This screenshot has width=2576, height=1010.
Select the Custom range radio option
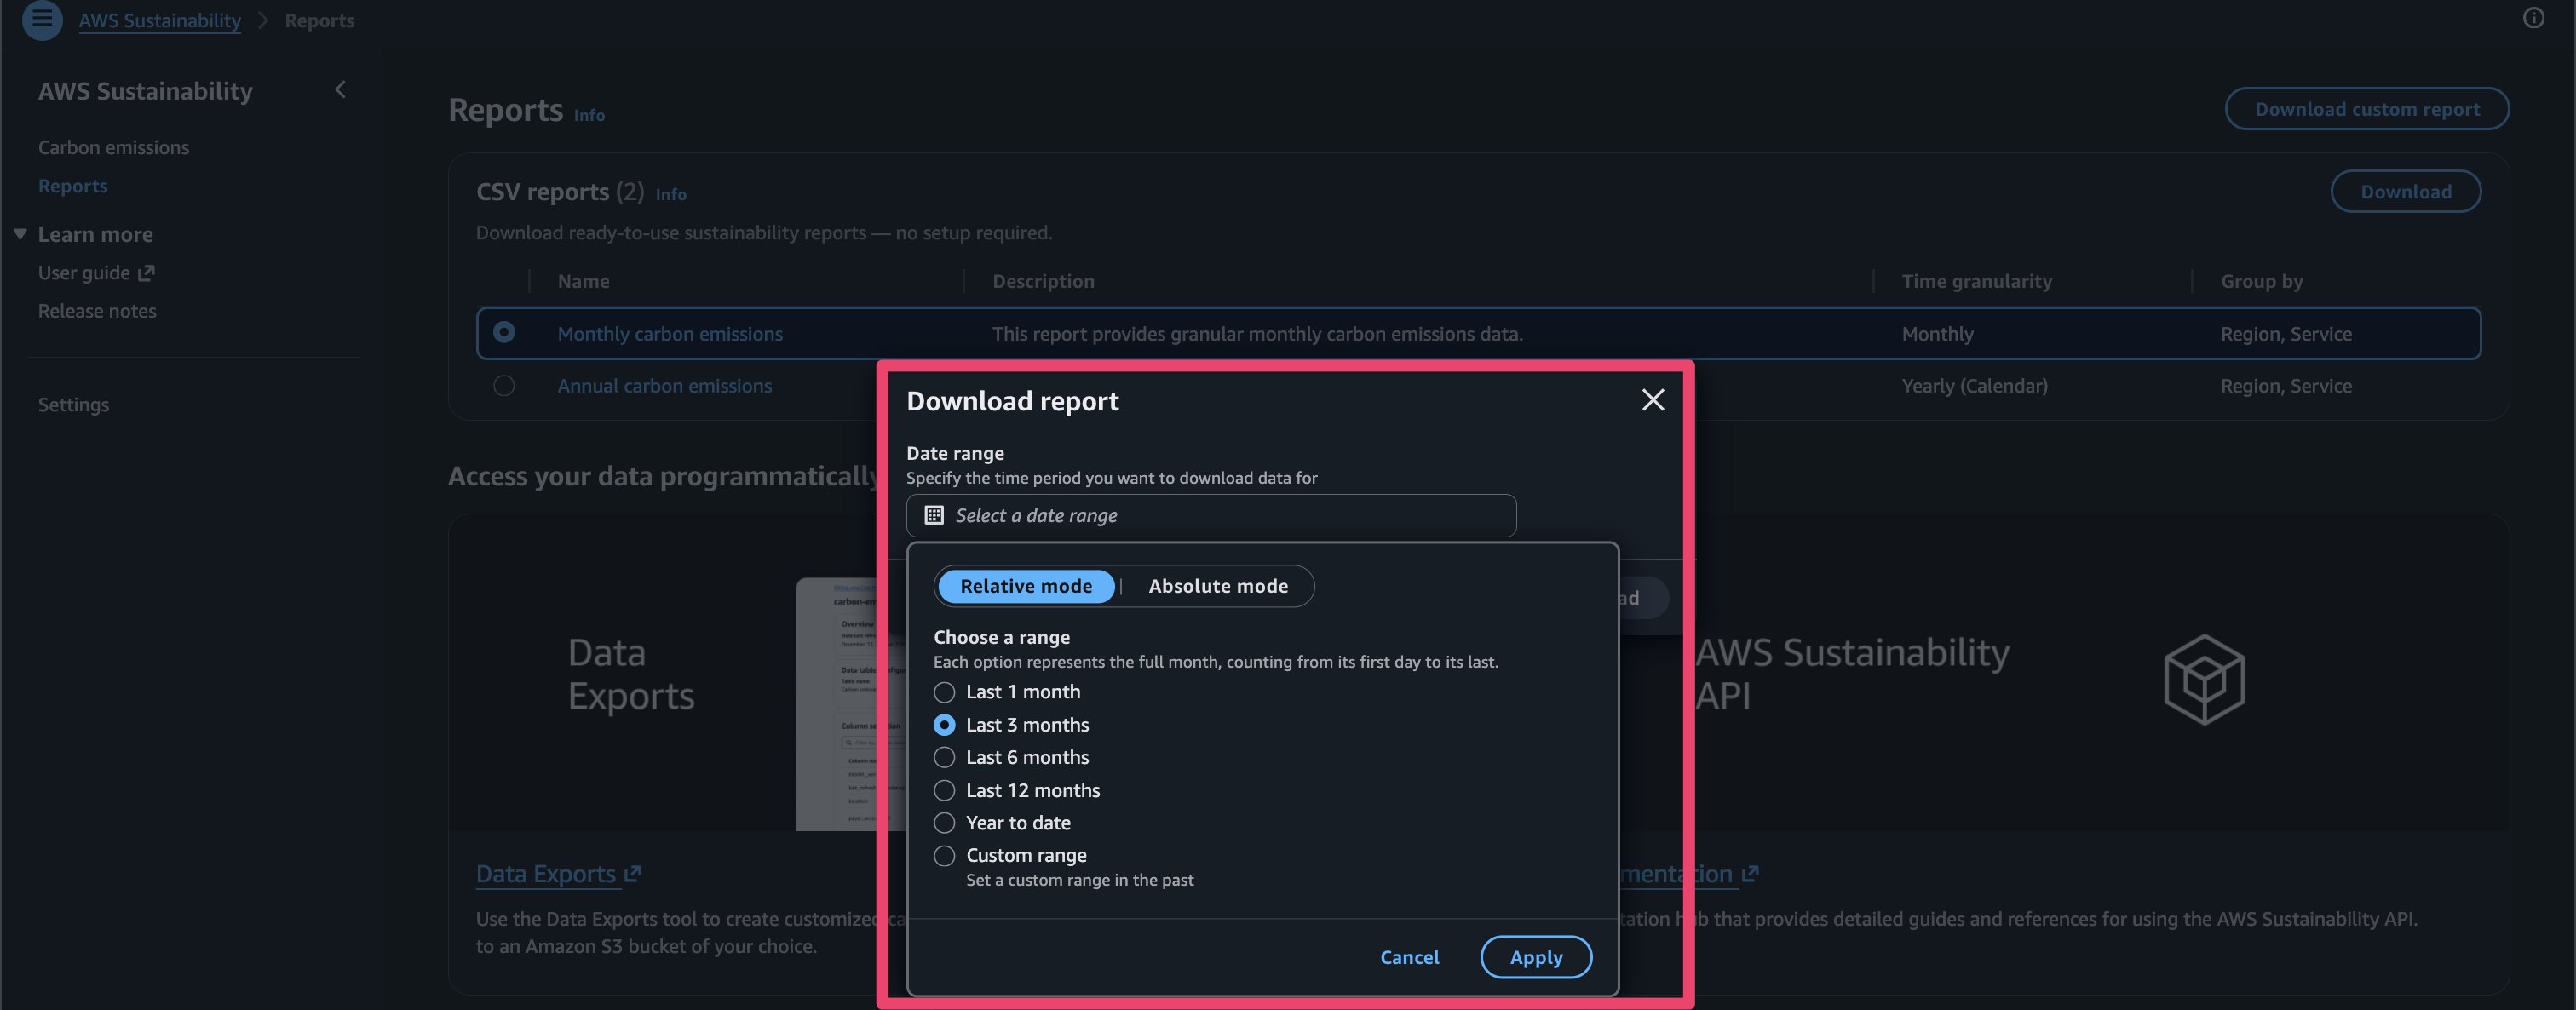click(944, 855)
